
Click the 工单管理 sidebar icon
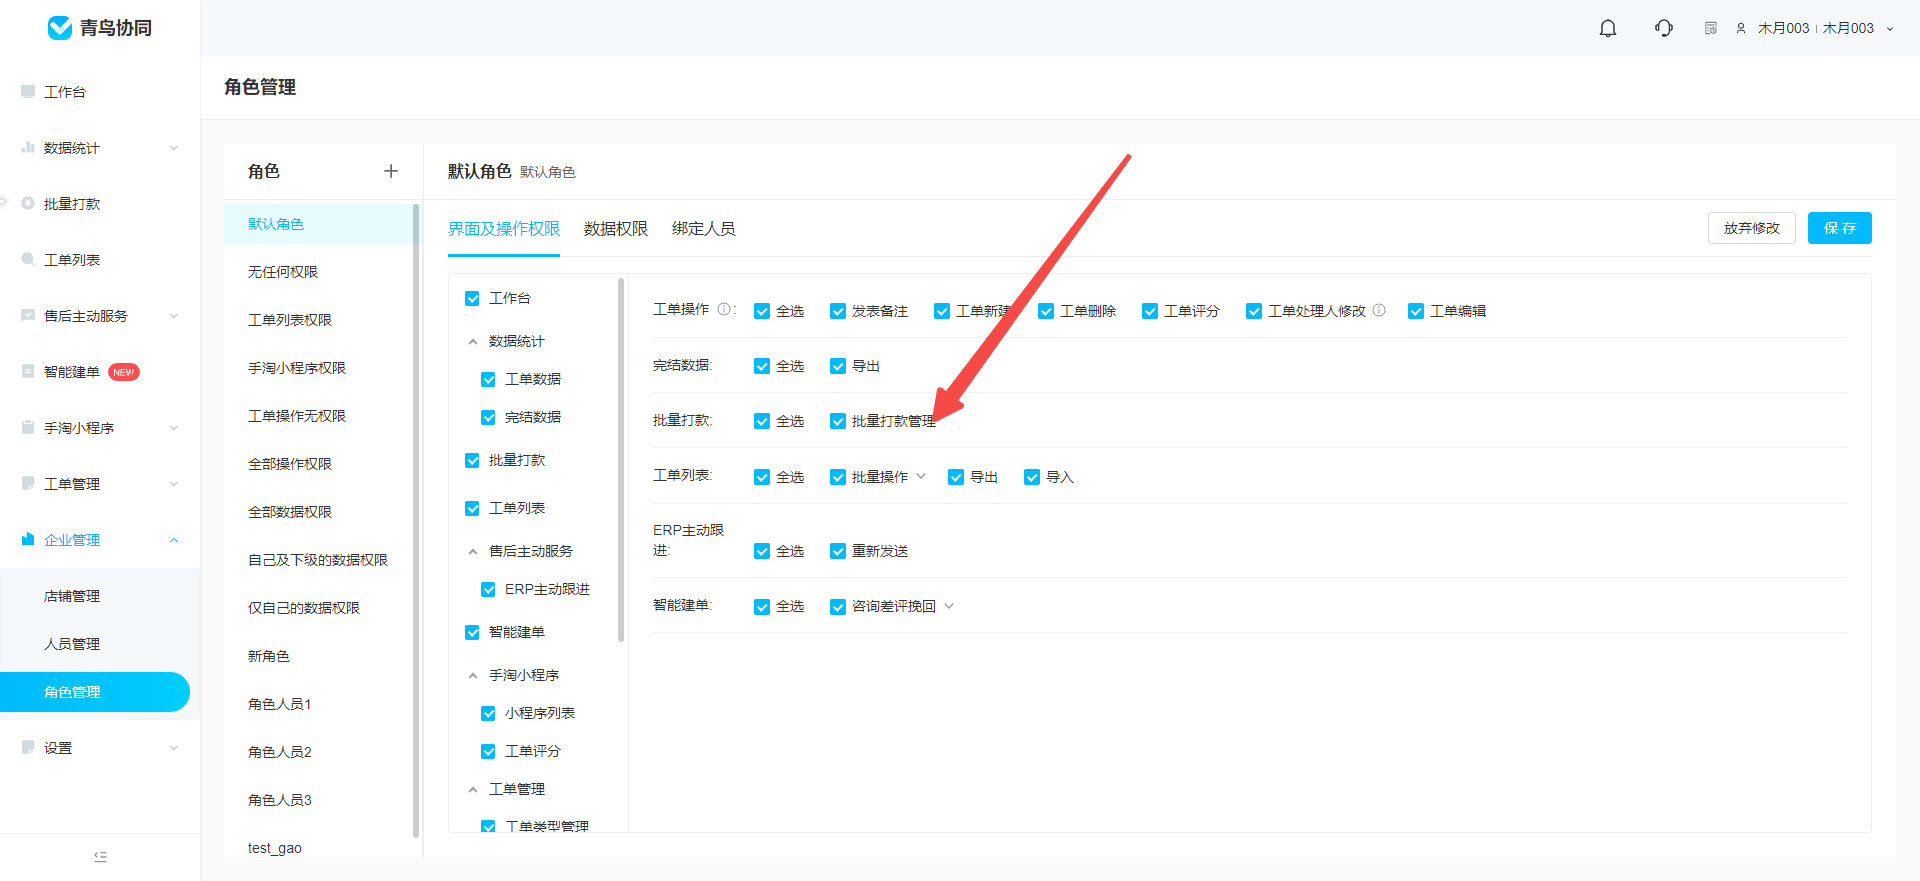coord(28,483)
